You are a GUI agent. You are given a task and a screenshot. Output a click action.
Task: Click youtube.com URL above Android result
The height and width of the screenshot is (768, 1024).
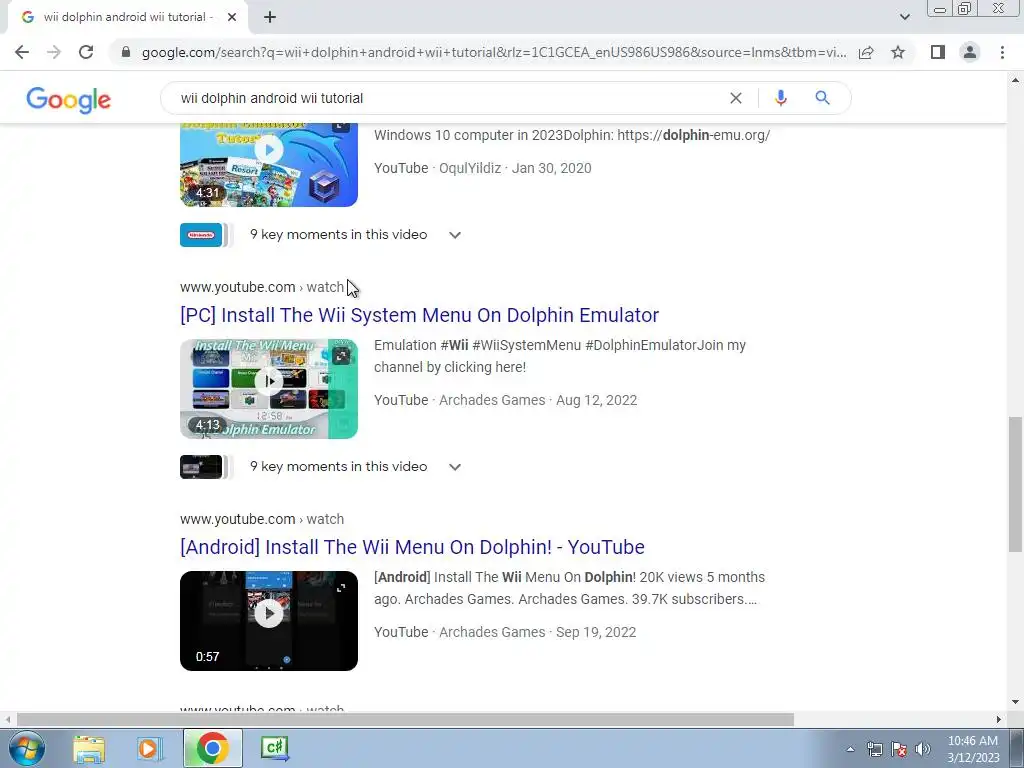coord(262,519)
